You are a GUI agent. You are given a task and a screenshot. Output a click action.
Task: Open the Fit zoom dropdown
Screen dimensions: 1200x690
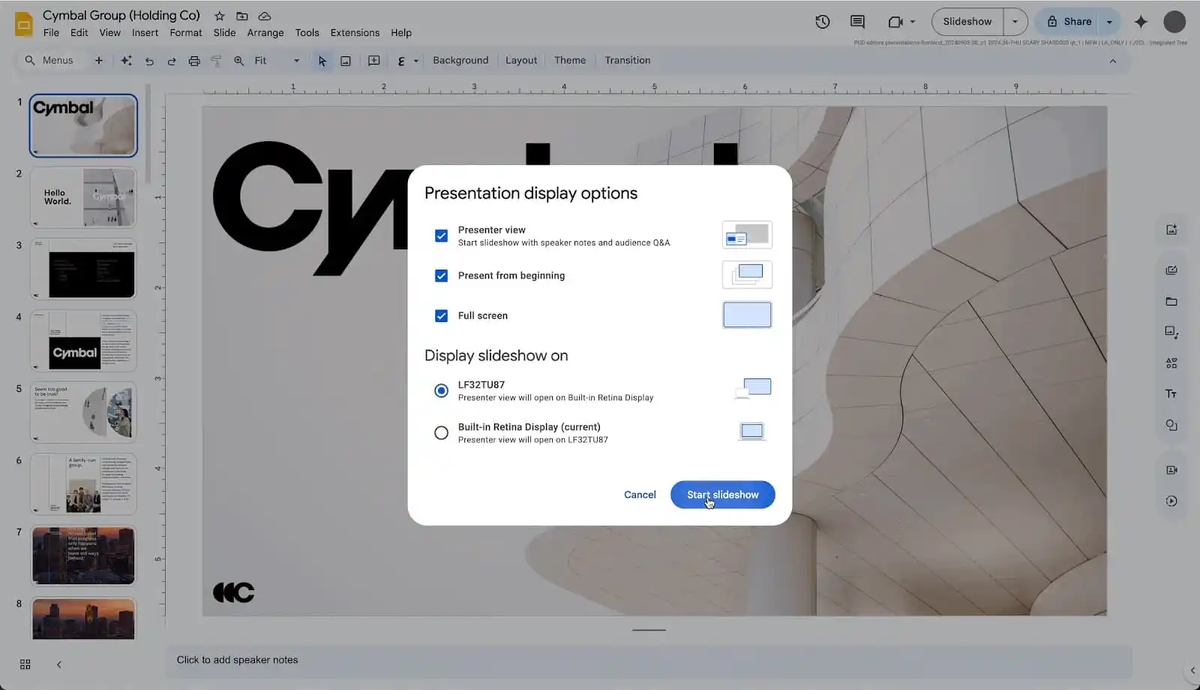pos(275,61)
